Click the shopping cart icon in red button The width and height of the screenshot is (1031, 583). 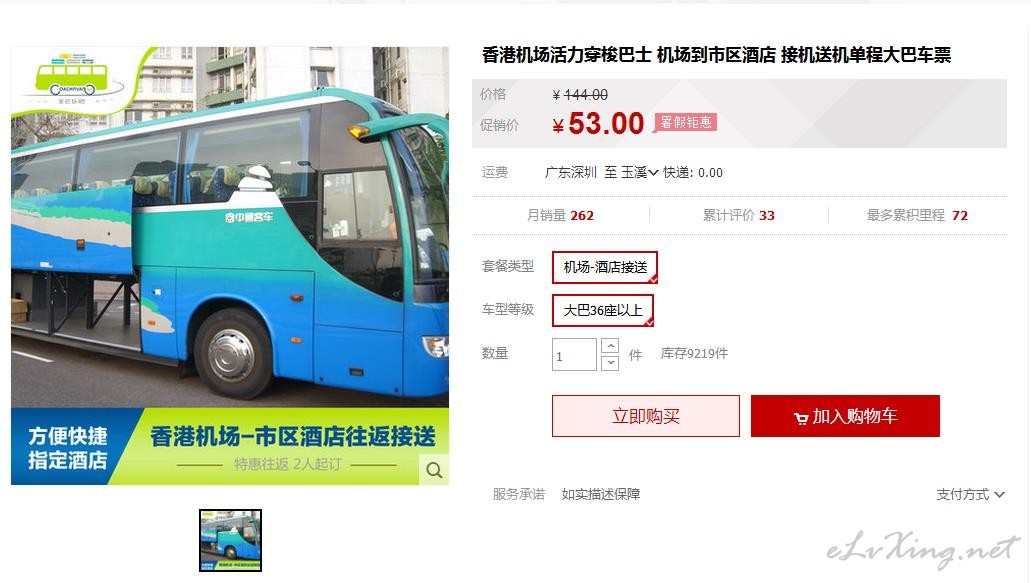pyautogui.click(x=801, y=418)
